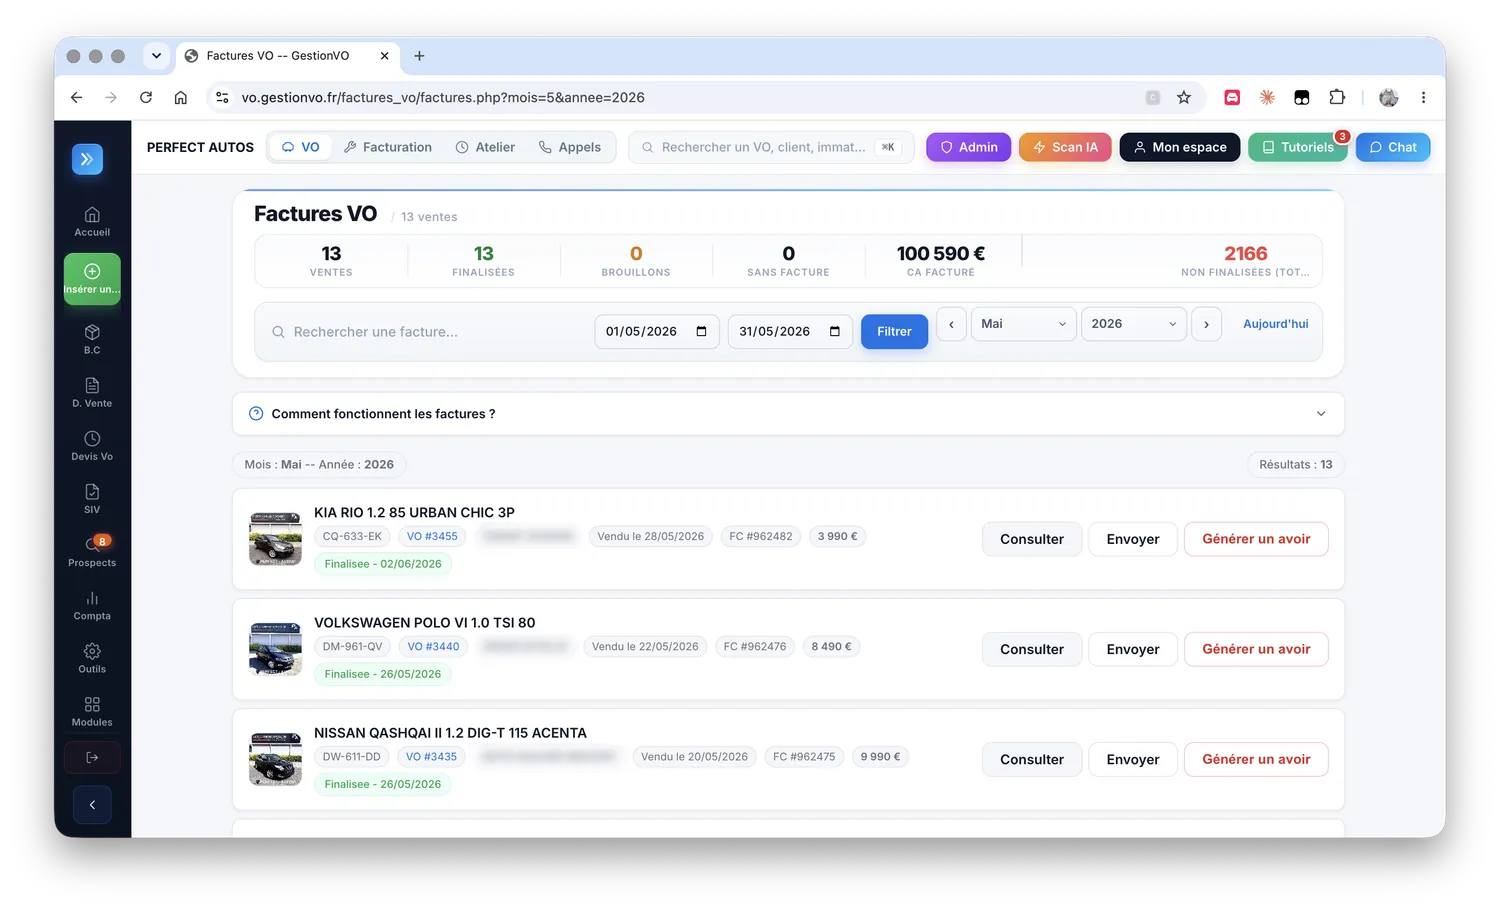Click the blue Filtrer button
The width and height of the screenshot is (1500, 909).
pyautogui.click(x=894, y=332)
